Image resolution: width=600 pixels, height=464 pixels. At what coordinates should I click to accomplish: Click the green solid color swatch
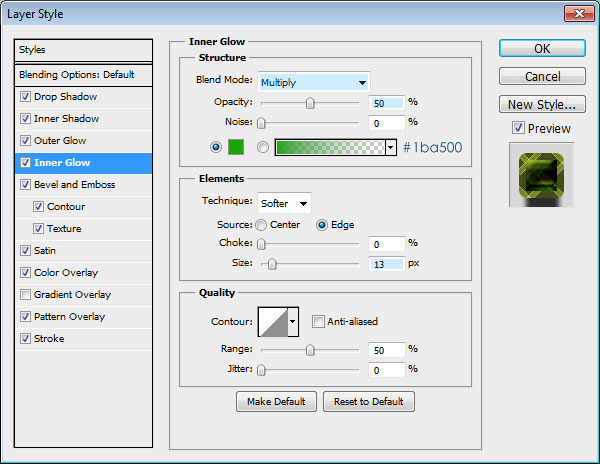click(236, 147)
